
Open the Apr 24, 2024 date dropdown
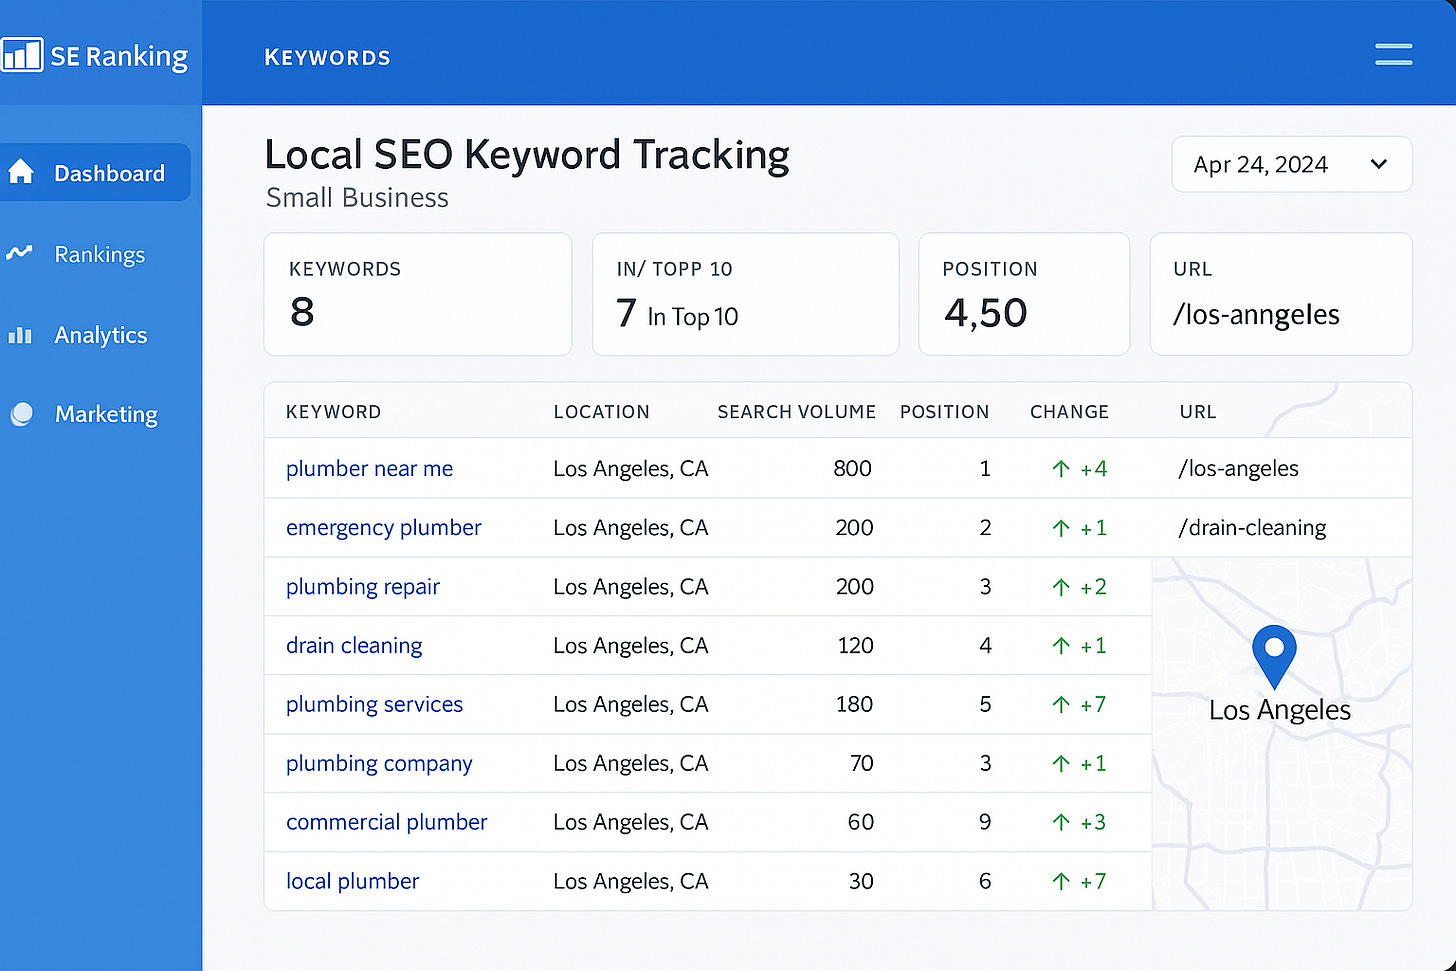click(x=1291, y=164)
